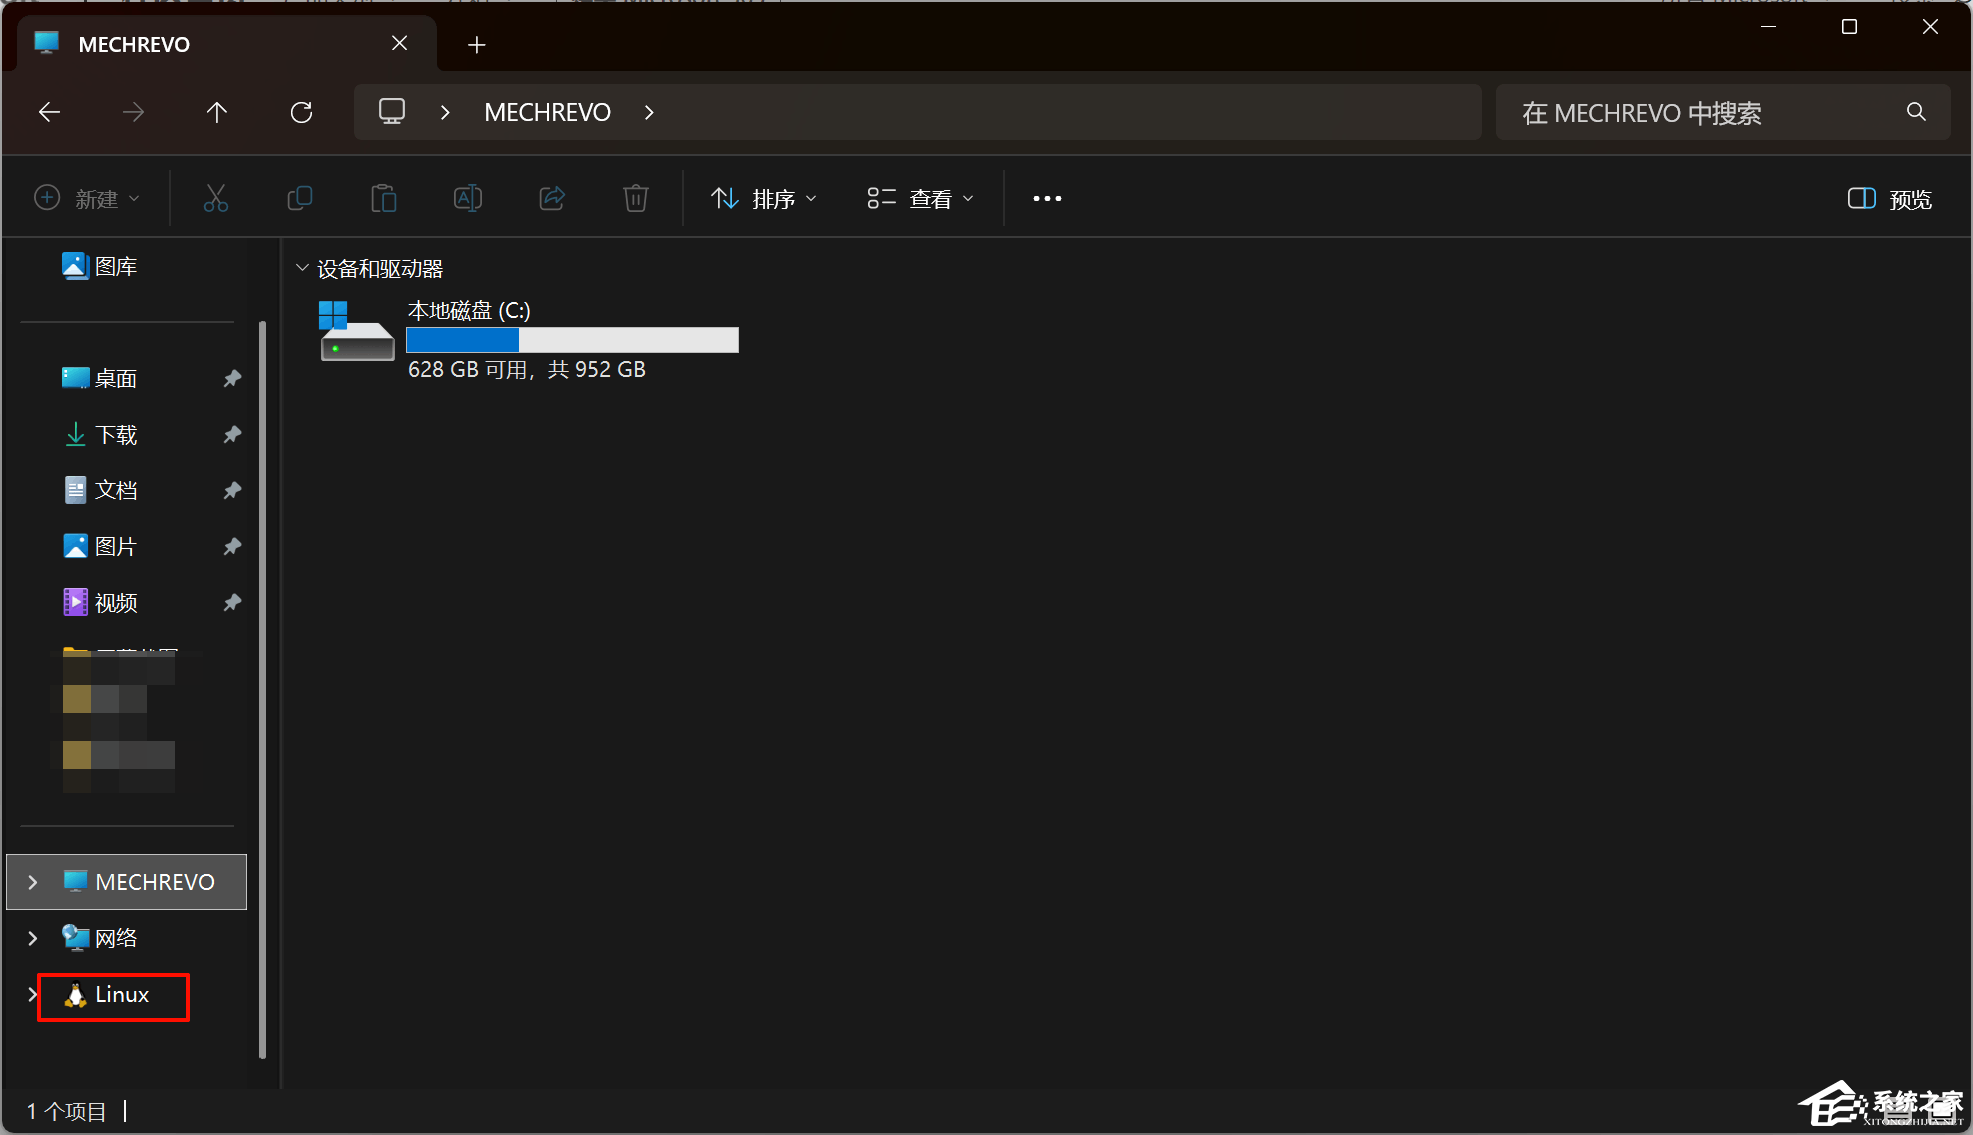Click the Delete icon in the toolbar
This screenshot has width=1973, height=1135.
(635, 198)
